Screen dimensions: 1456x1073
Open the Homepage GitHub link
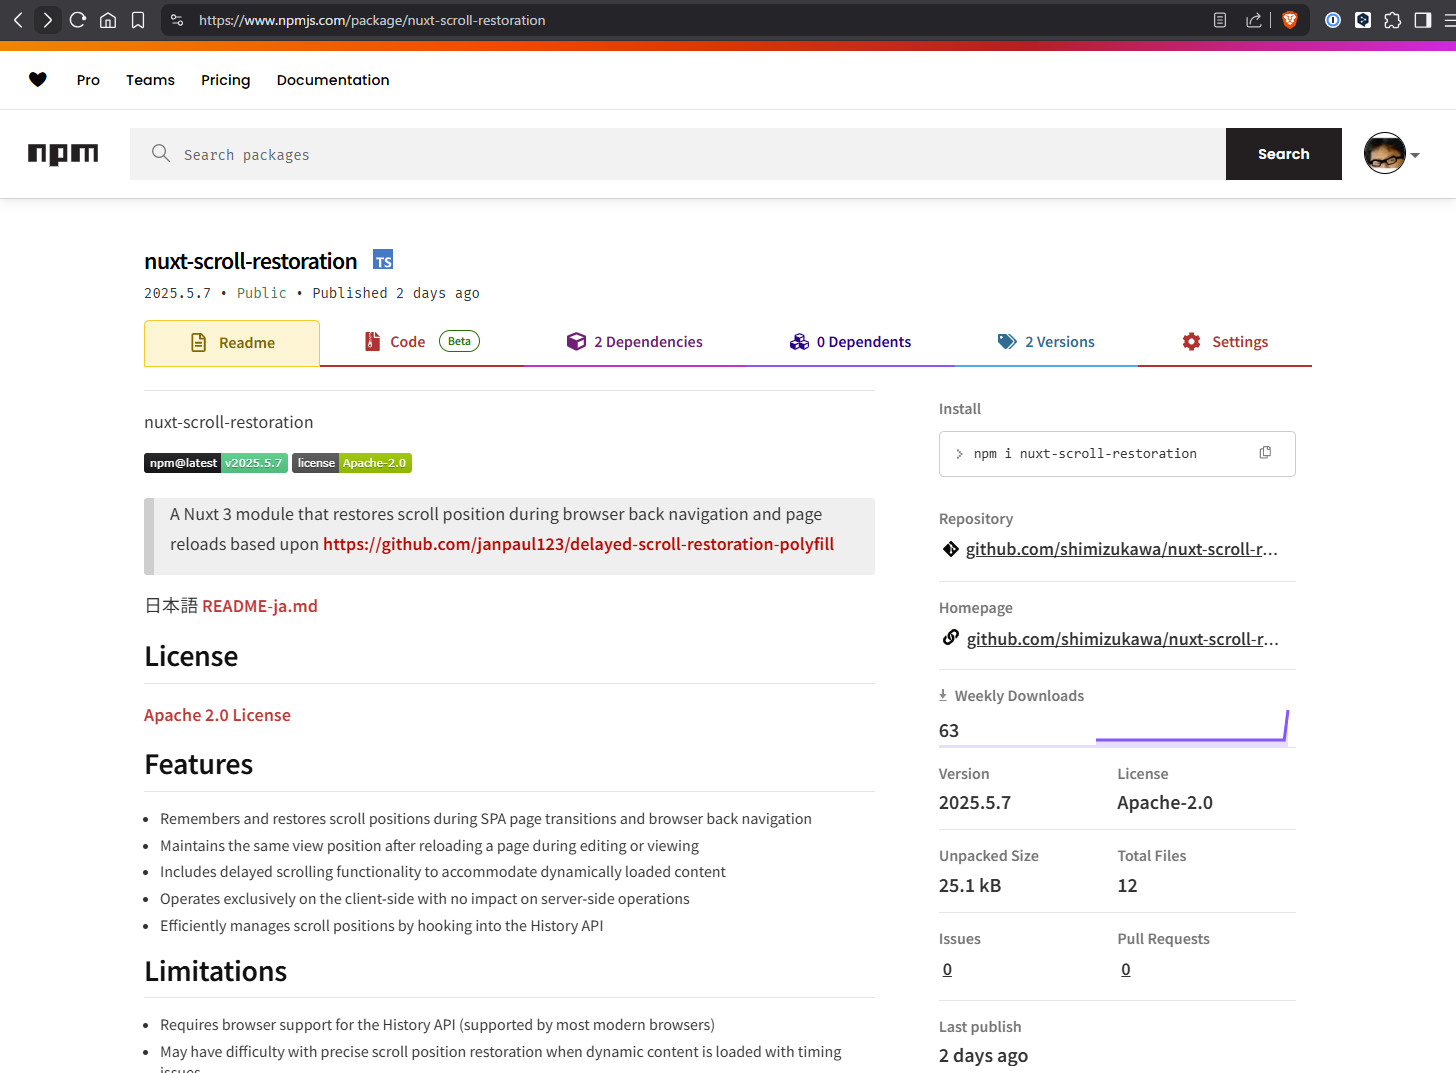click(x=1122, y=639)
